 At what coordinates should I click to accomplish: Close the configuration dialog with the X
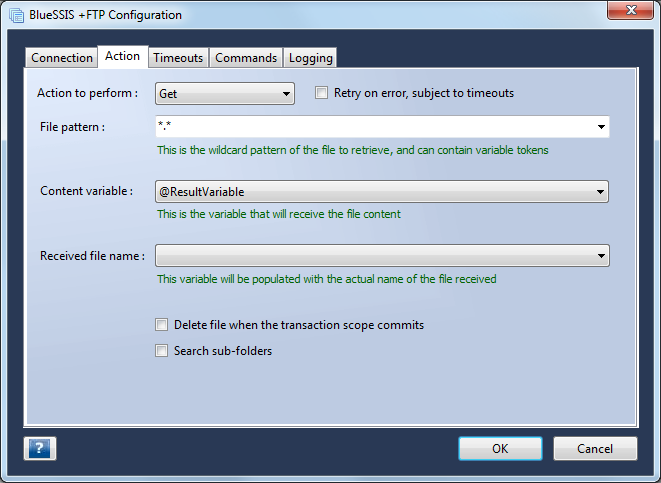pyautogui.click(x=630, y=10)
